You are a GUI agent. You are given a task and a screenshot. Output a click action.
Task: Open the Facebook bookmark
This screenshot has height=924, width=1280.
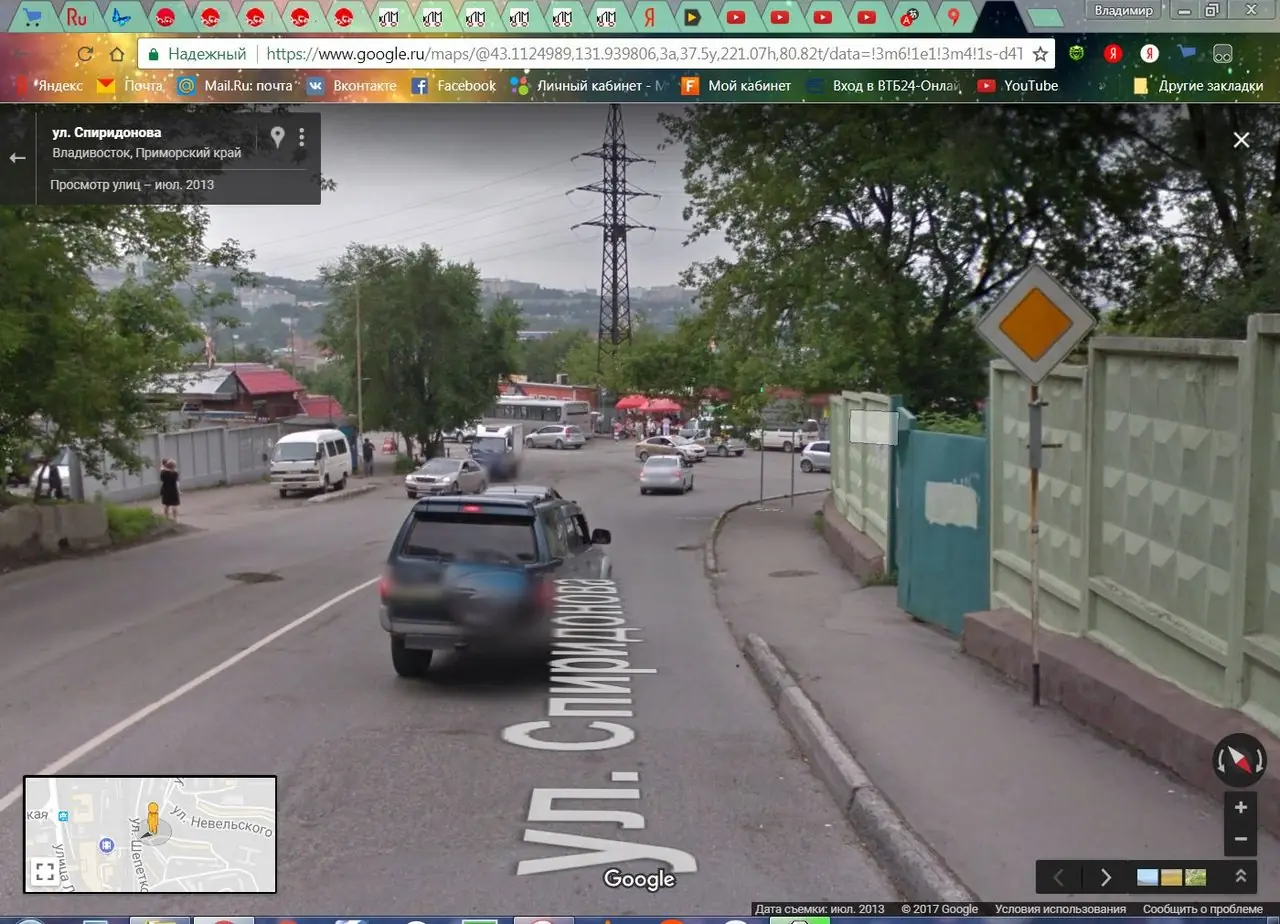[x=453, y=86]
